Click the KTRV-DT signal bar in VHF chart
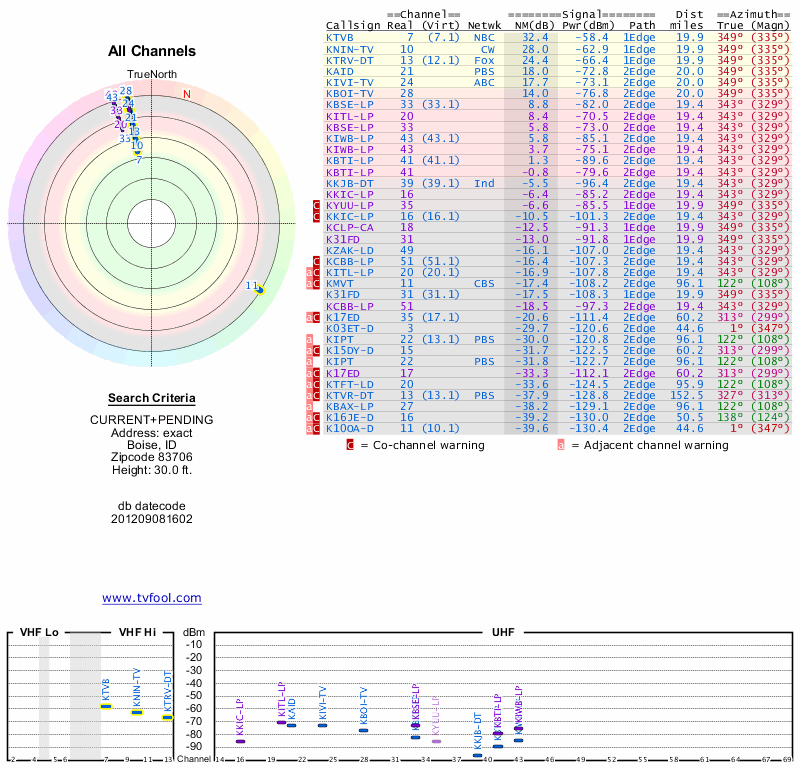Viewport: 800px width, 768px height. [168, 717]
